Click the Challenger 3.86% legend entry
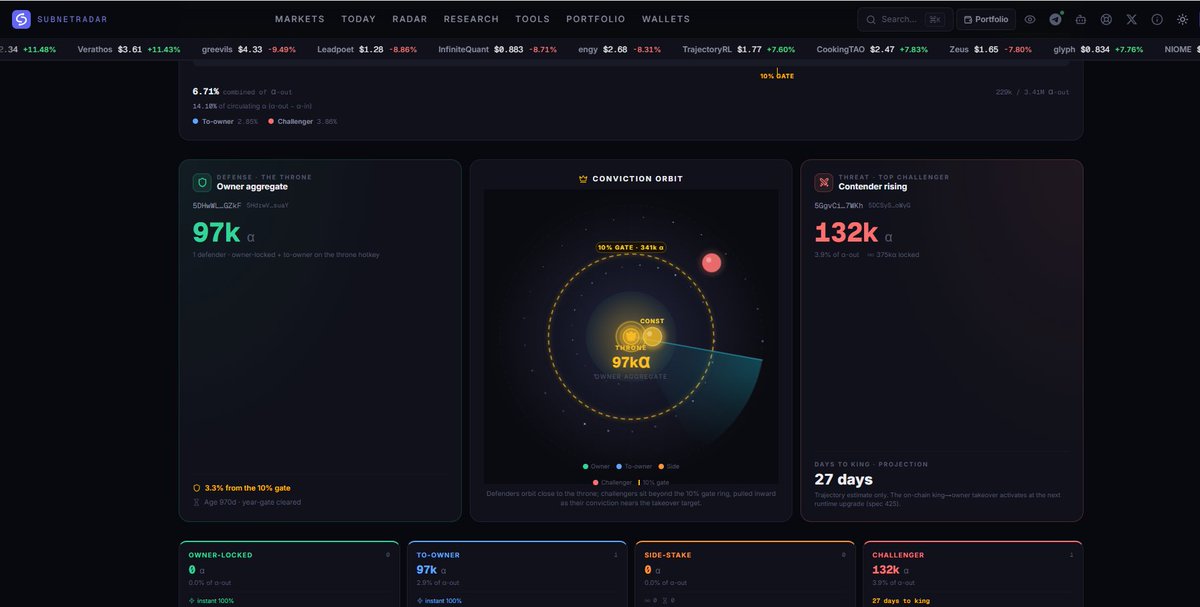This screenshot has width=1200, height=607. (x=302, y=121)
